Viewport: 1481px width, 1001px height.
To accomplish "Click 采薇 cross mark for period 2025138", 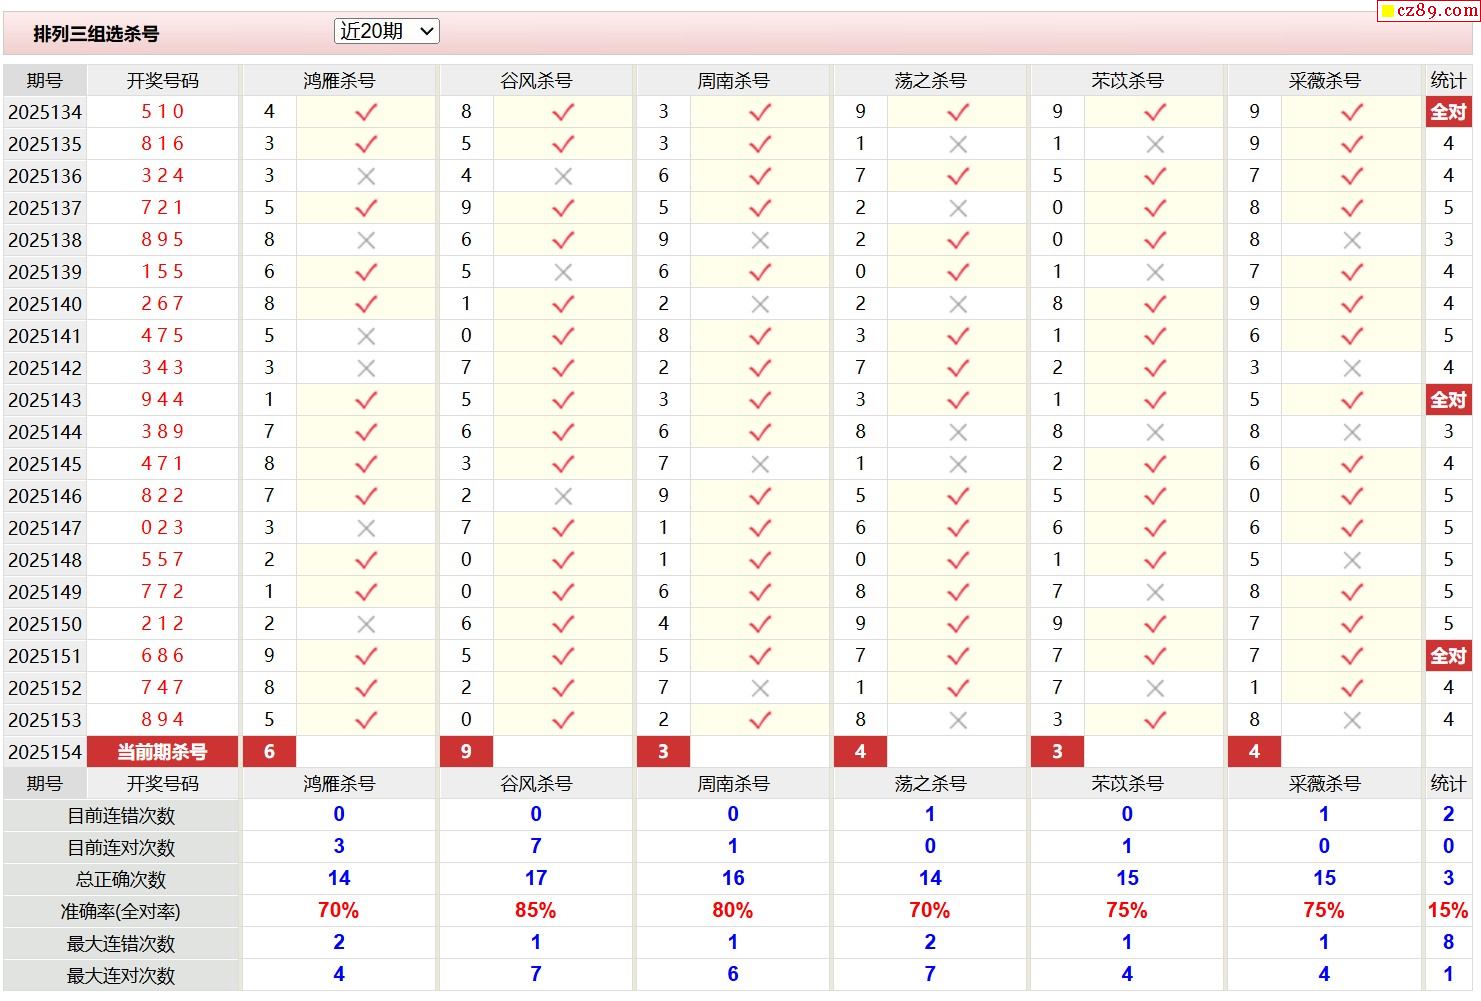I will click(x=1352, y=240).
